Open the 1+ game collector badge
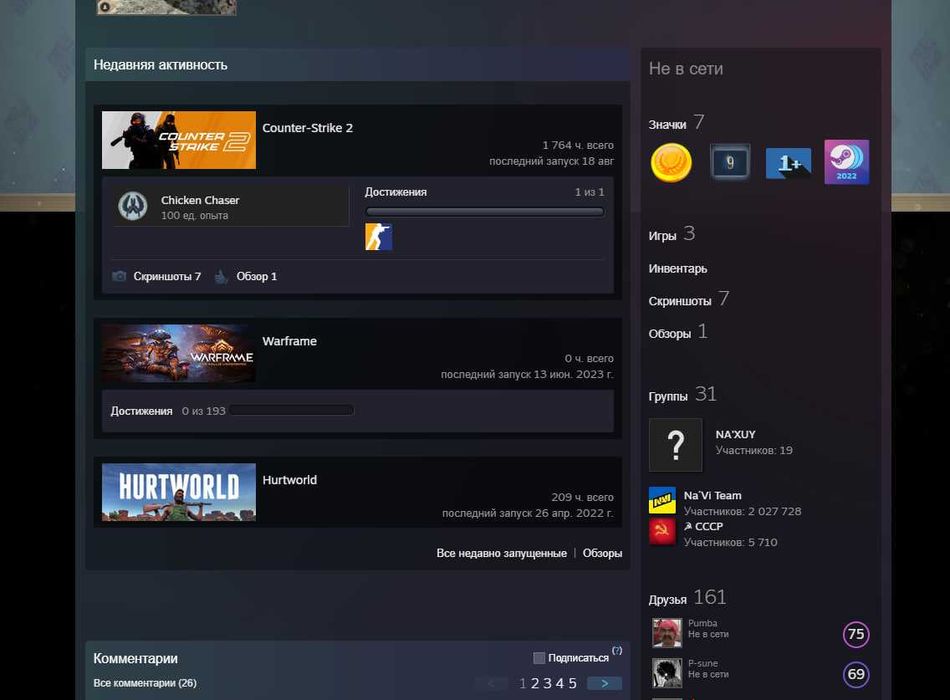Viewport: 950px width, 700px height. [x=788, y=163]
